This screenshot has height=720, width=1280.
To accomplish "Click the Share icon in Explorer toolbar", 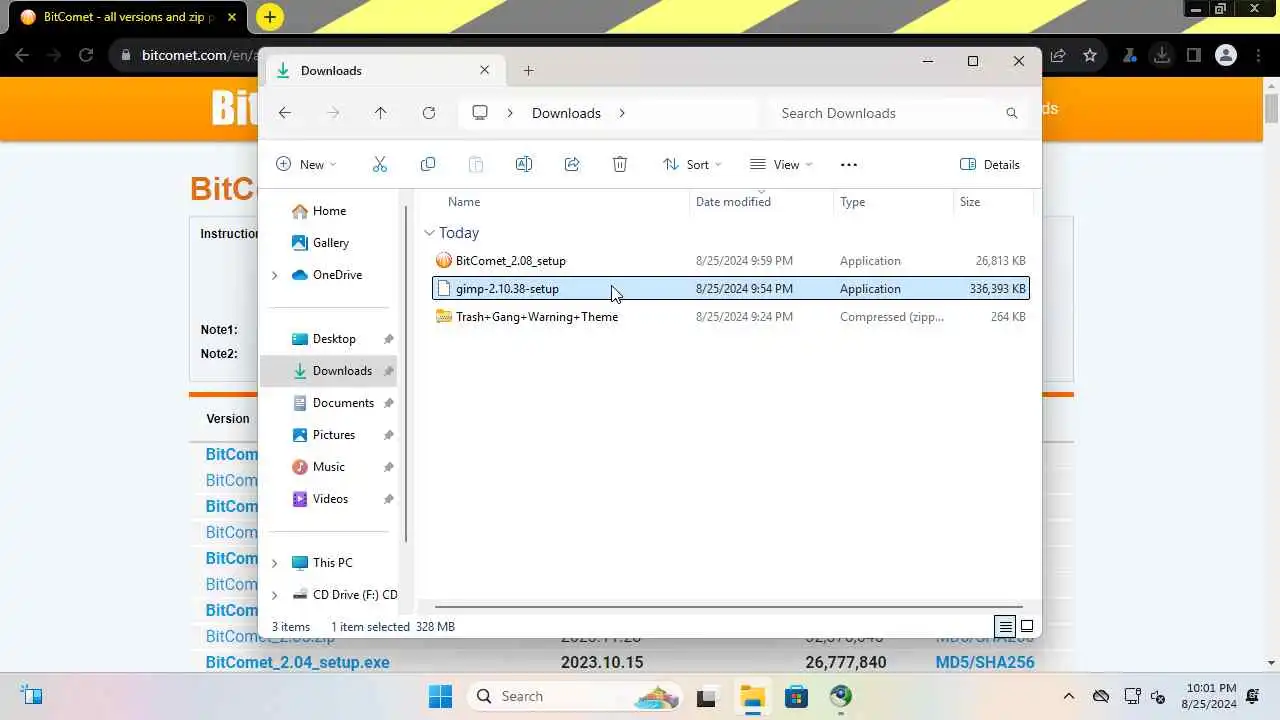I will (x=572, y=164).
